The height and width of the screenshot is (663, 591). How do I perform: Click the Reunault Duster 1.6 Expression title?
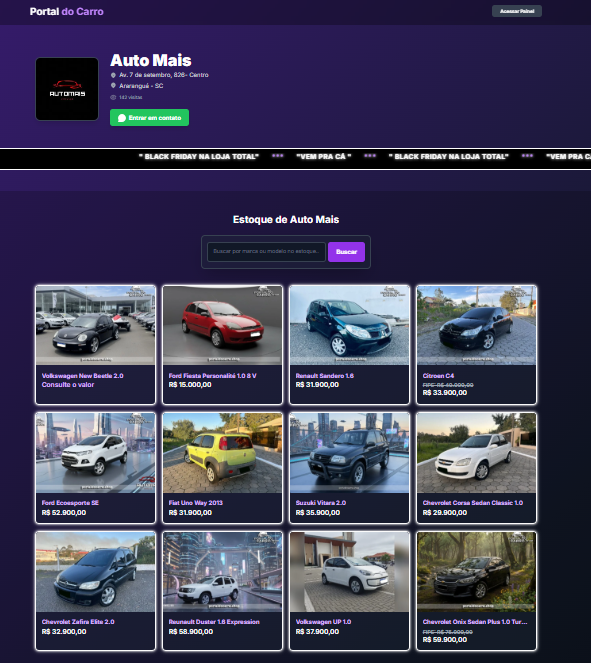click(214, 622)
